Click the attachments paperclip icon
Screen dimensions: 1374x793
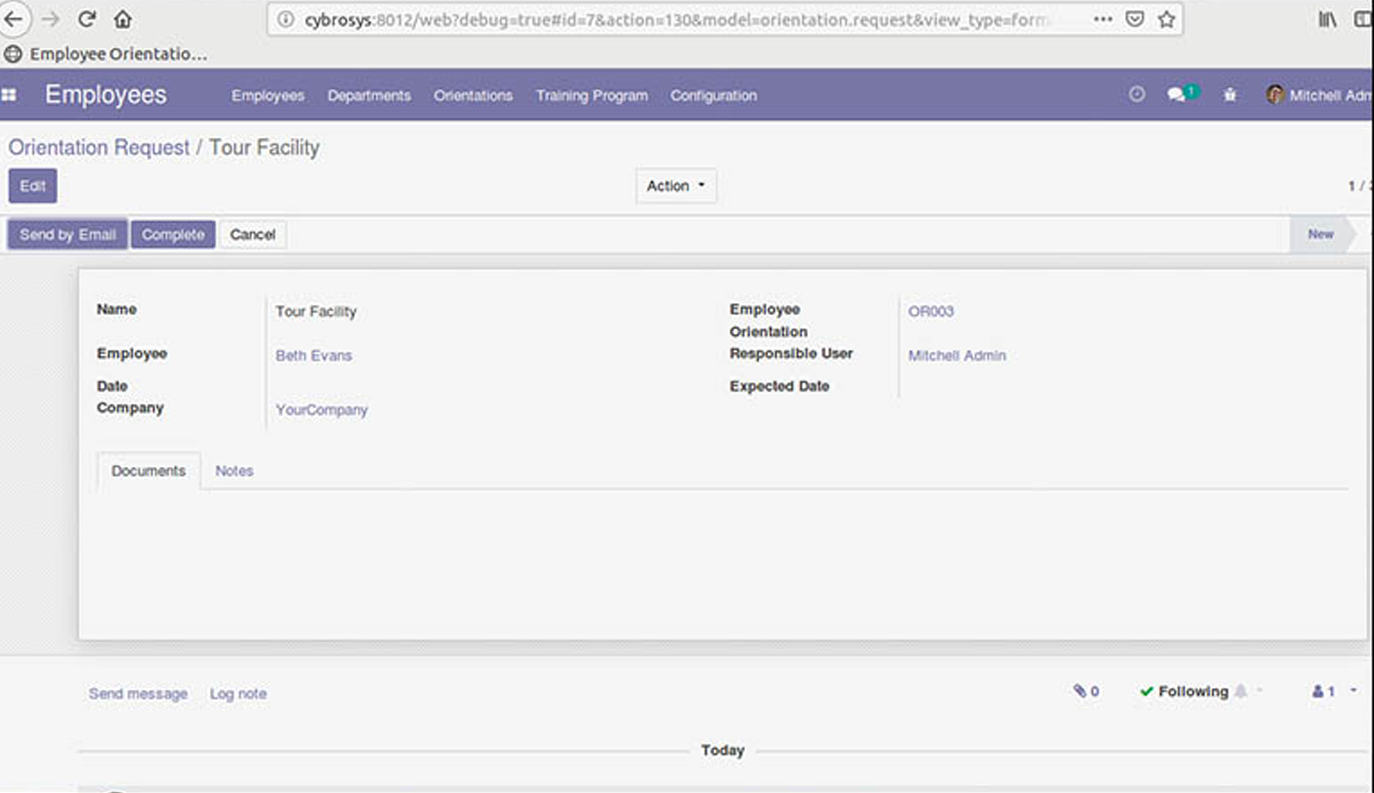tap(1080, 691)
